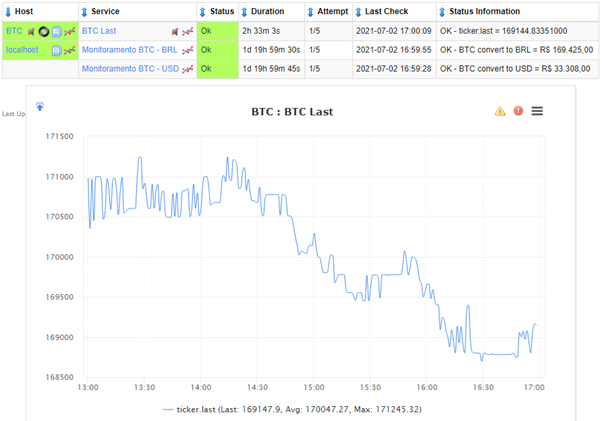Open the BTC host document icon

(56, 31)
